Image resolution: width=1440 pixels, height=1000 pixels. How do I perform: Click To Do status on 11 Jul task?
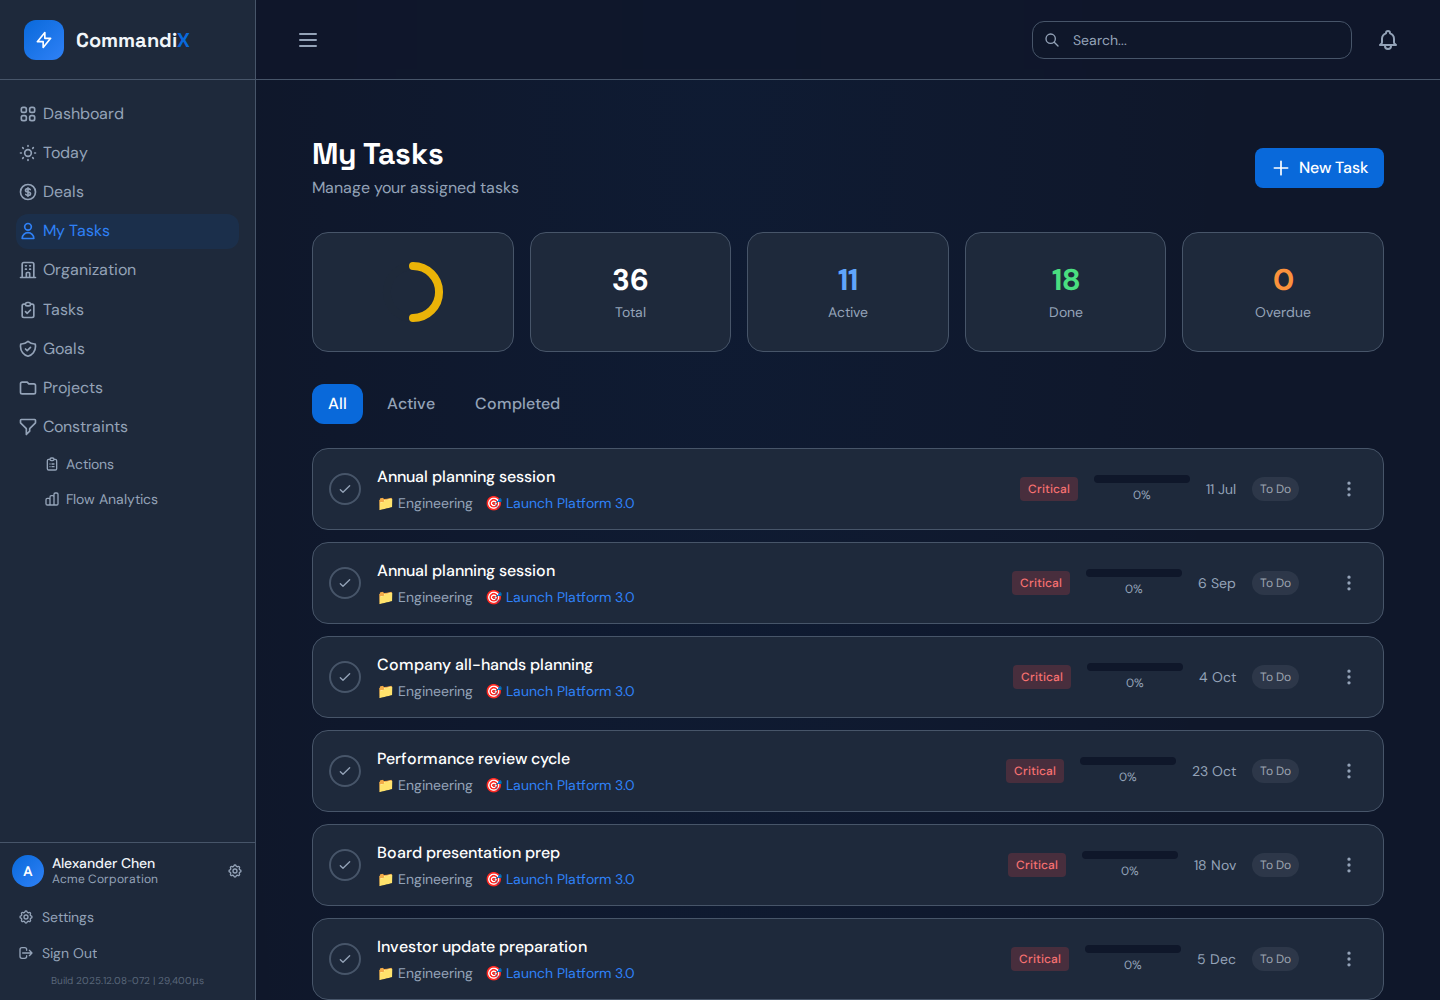(x=1275, y=489)
